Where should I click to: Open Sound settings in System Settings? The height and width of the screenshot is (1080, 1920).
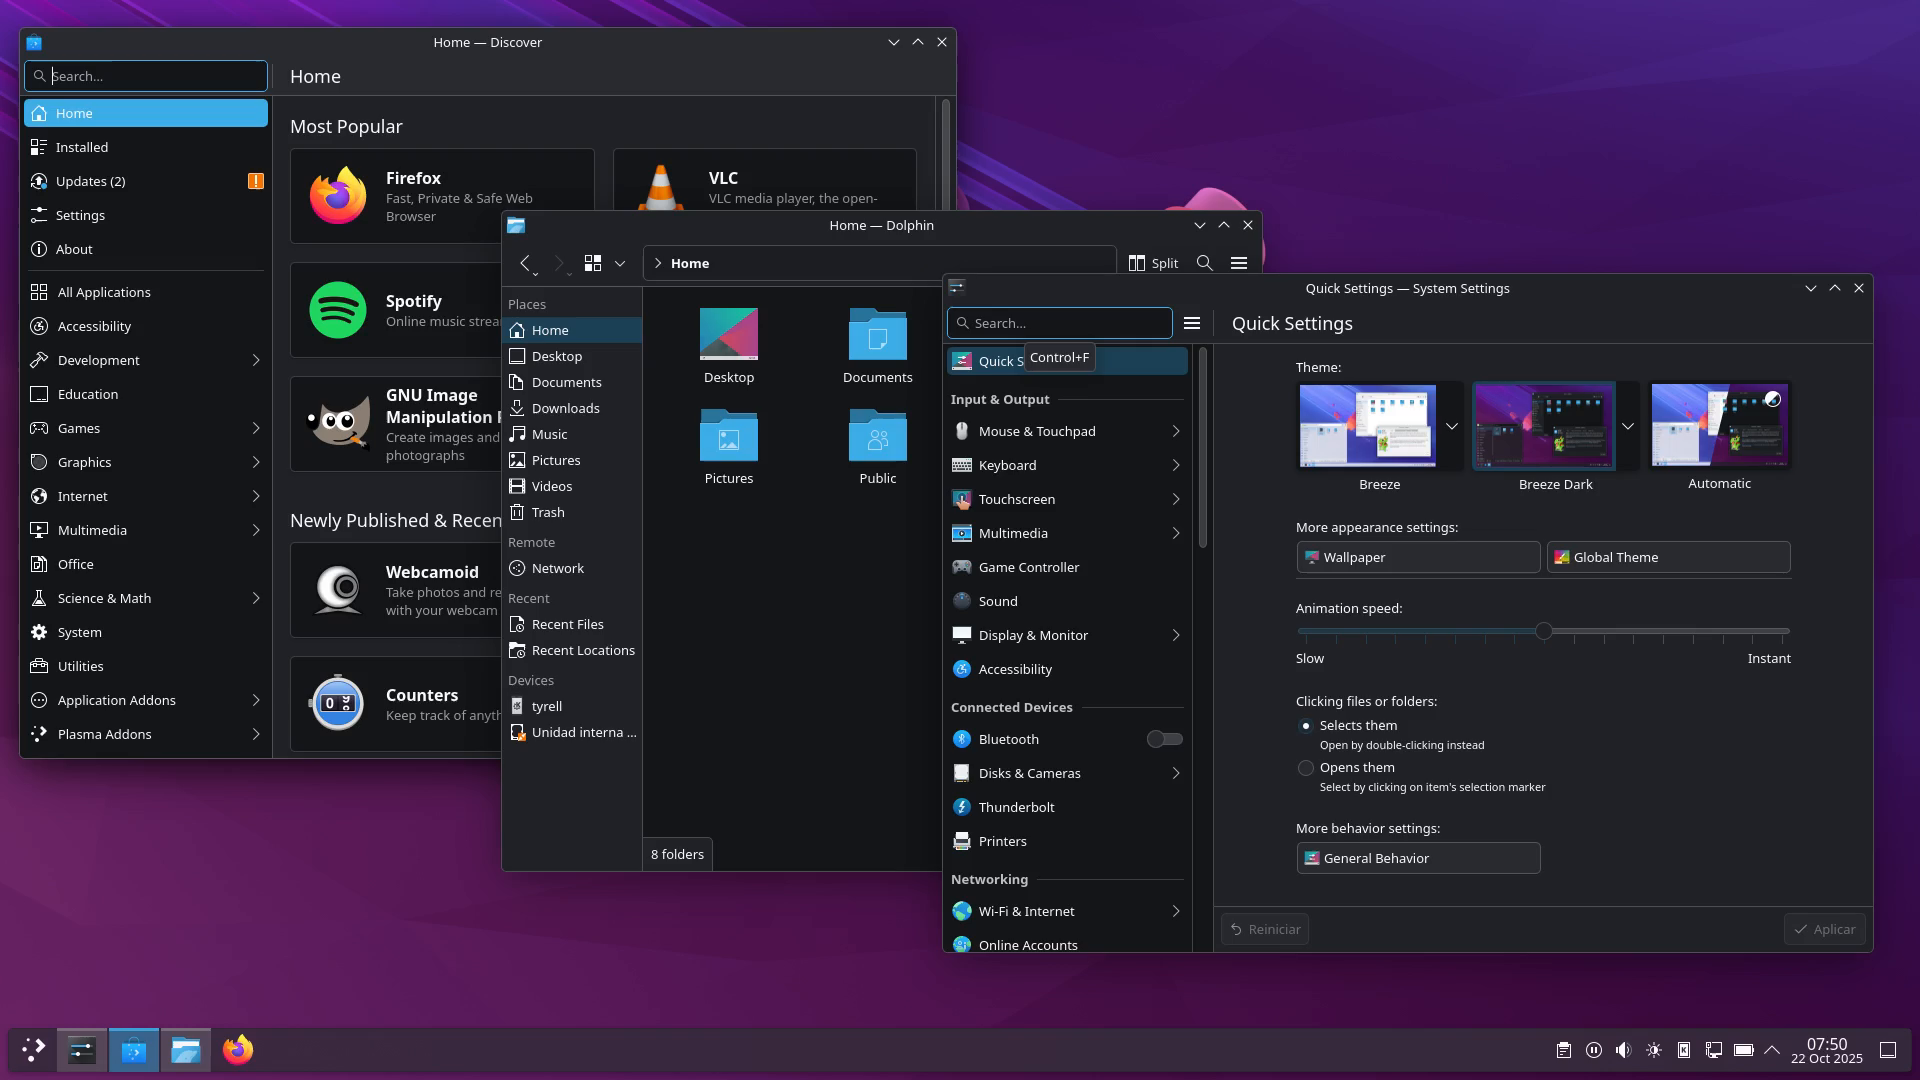point(995,601)
